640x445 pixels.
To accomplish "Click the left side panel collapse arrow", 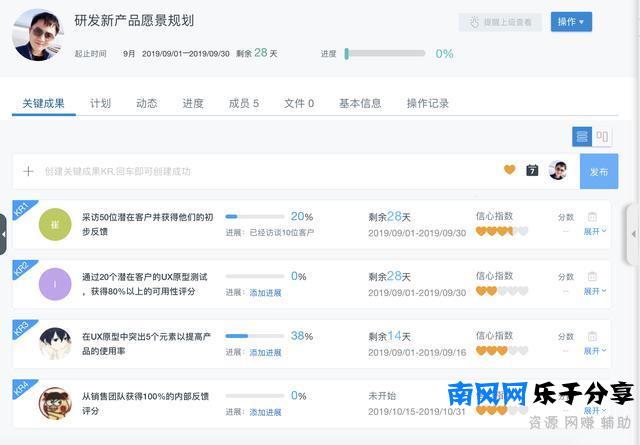I will pos(3,234).
